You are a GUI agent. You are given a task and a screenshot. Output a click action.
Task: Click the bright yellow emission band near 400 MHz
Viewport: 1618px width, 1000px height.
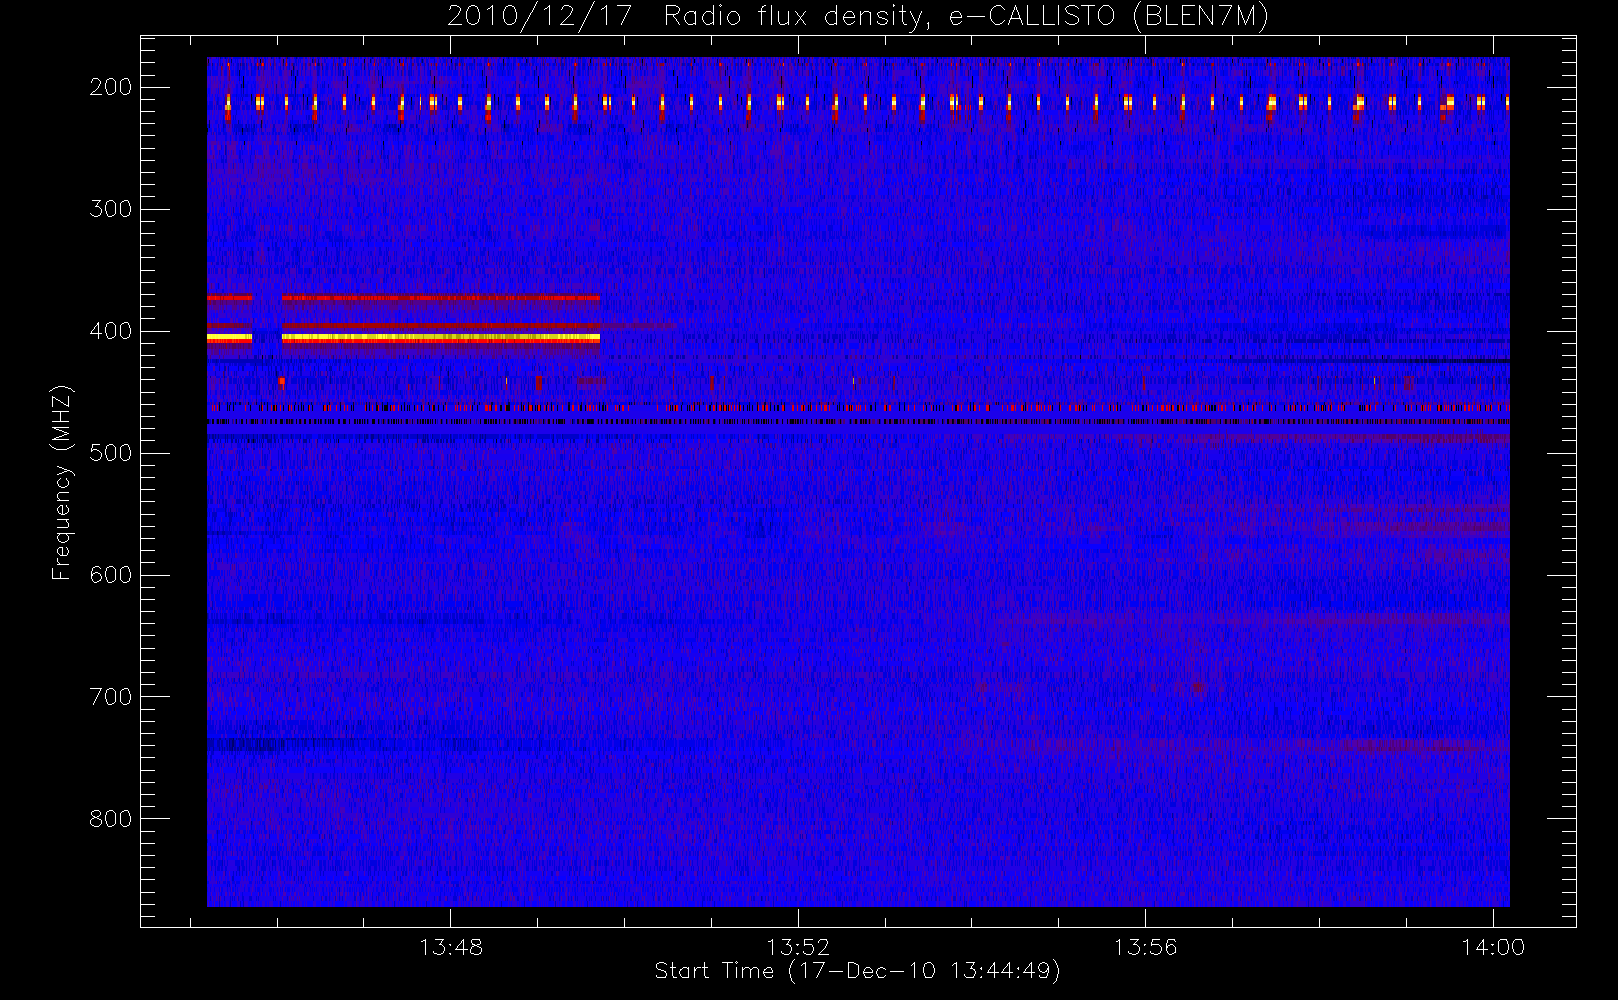tap(441, 338)
